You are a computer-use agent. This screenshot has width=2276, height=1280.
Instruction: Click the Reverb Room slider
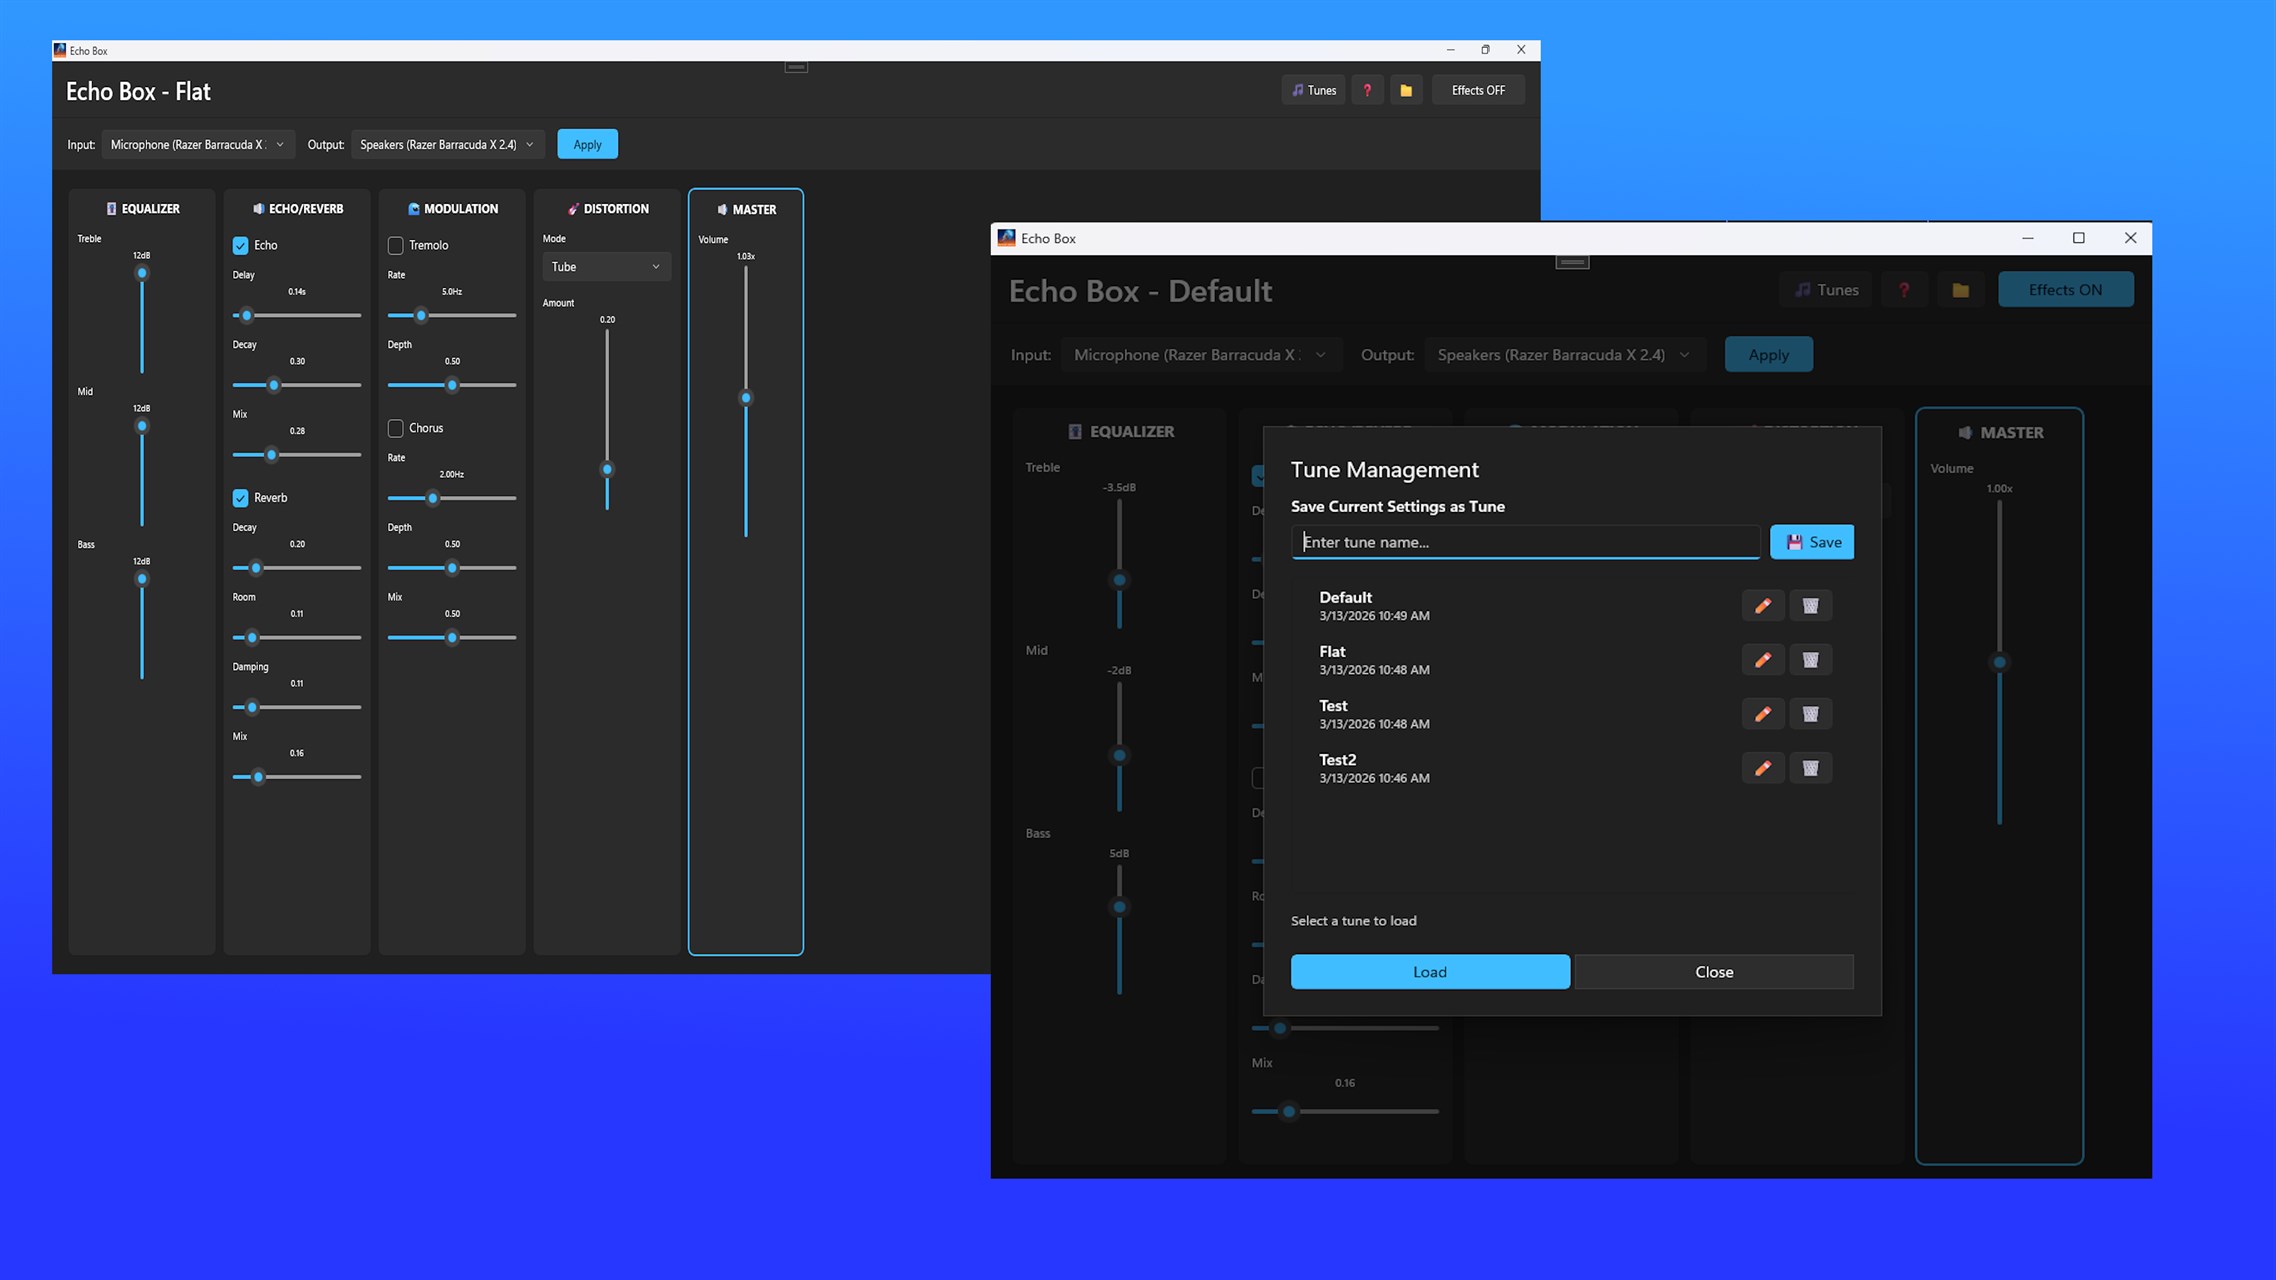click(297, 637)
